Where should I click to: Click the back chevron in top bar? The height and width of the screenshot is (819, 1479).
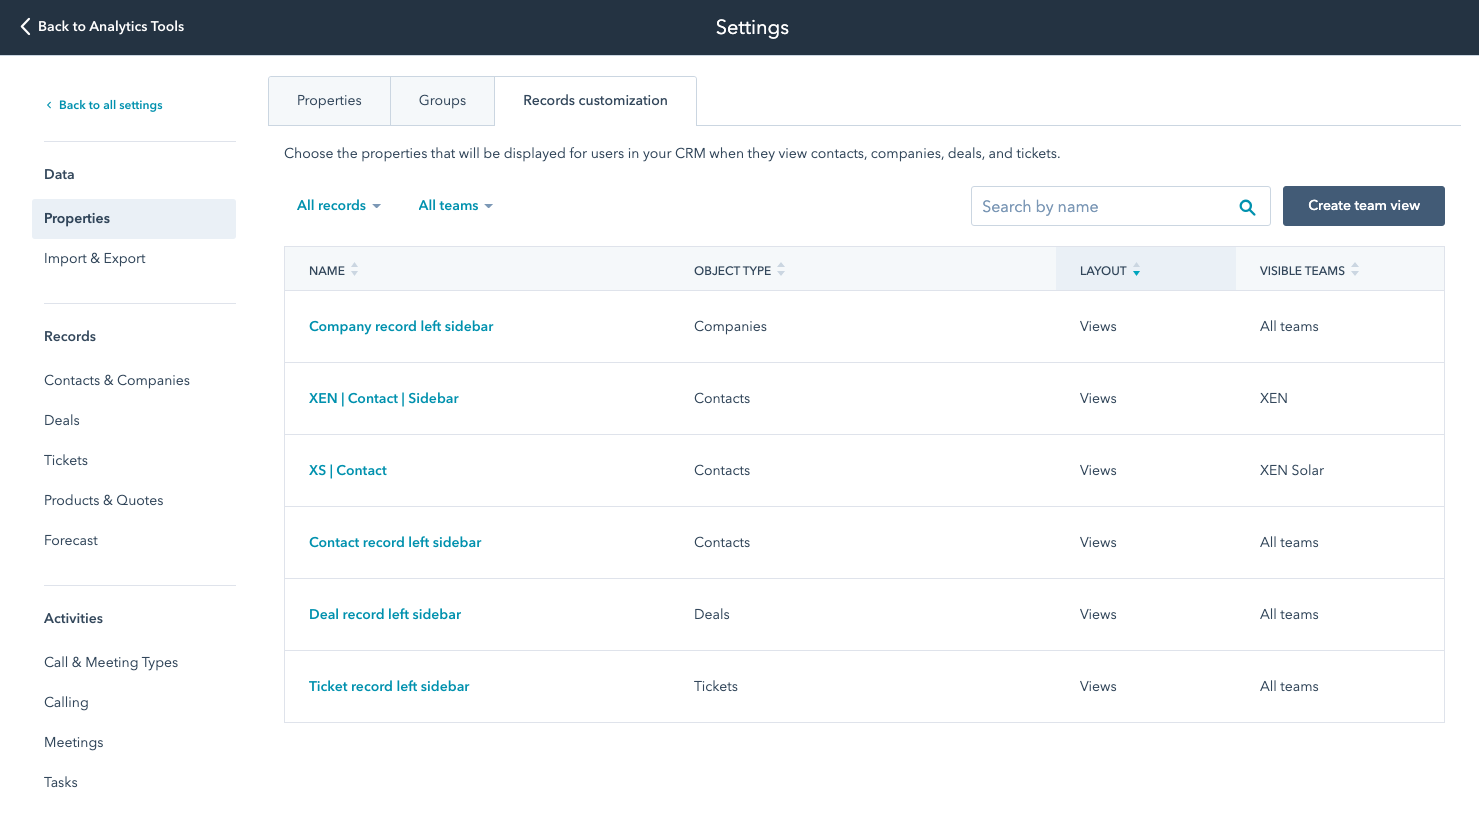(x=25, y=27)
